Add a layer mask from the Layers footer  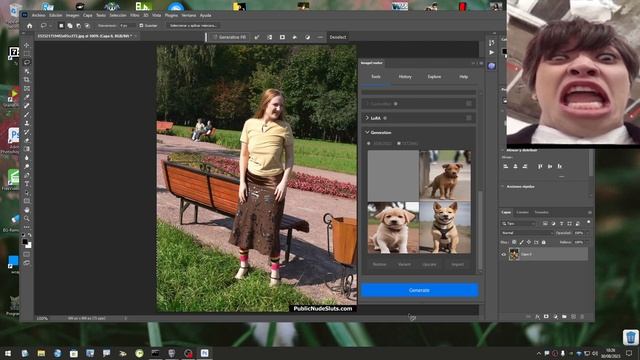point(546,316)
